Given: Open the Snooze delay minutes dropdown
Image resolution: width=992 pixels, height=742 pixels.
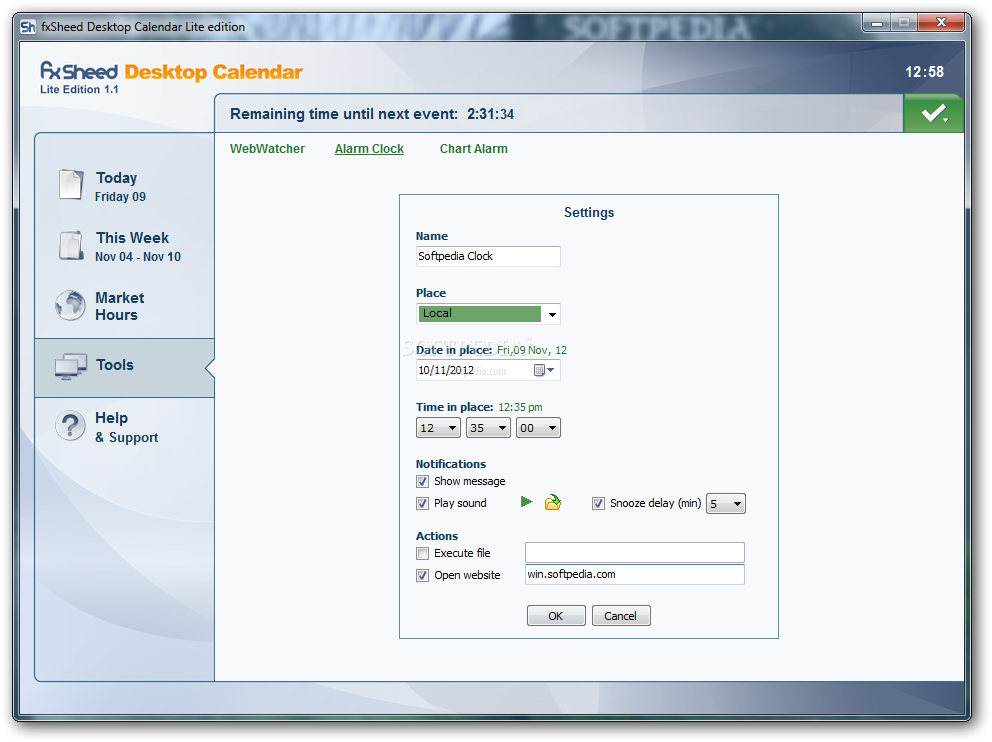Looking at the screenshot, I should (726, 504).
